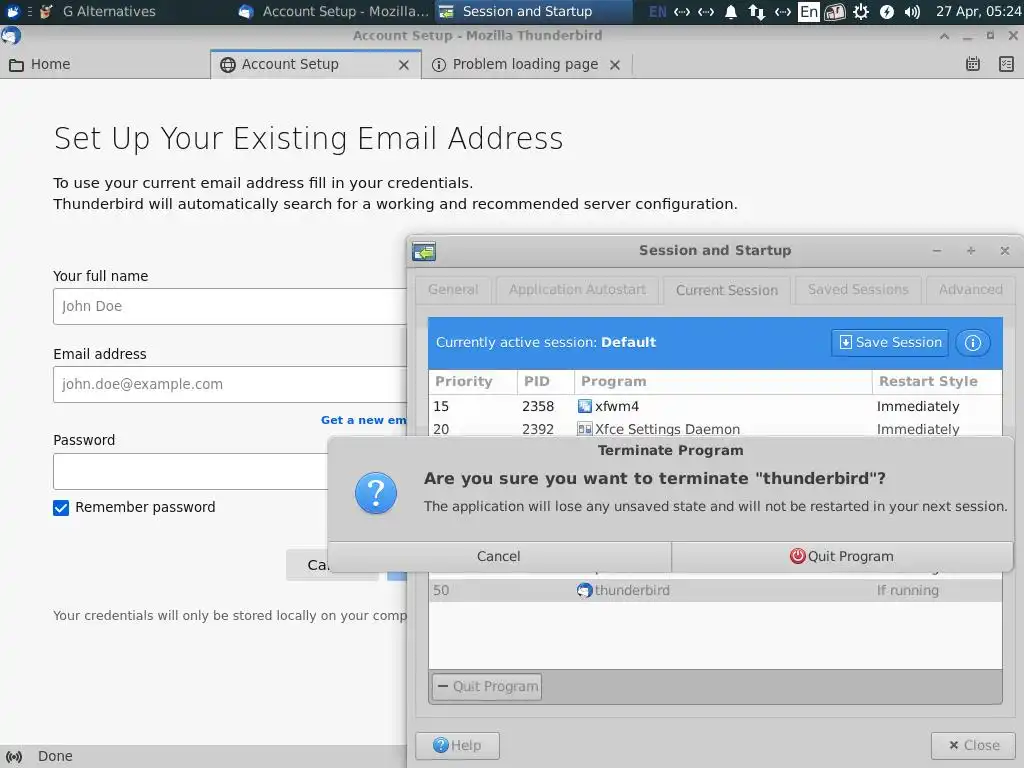The width and height of the screenshot is (1024, 768).
Task: Click the network up/down arrows tray icon
Action: 756,12
